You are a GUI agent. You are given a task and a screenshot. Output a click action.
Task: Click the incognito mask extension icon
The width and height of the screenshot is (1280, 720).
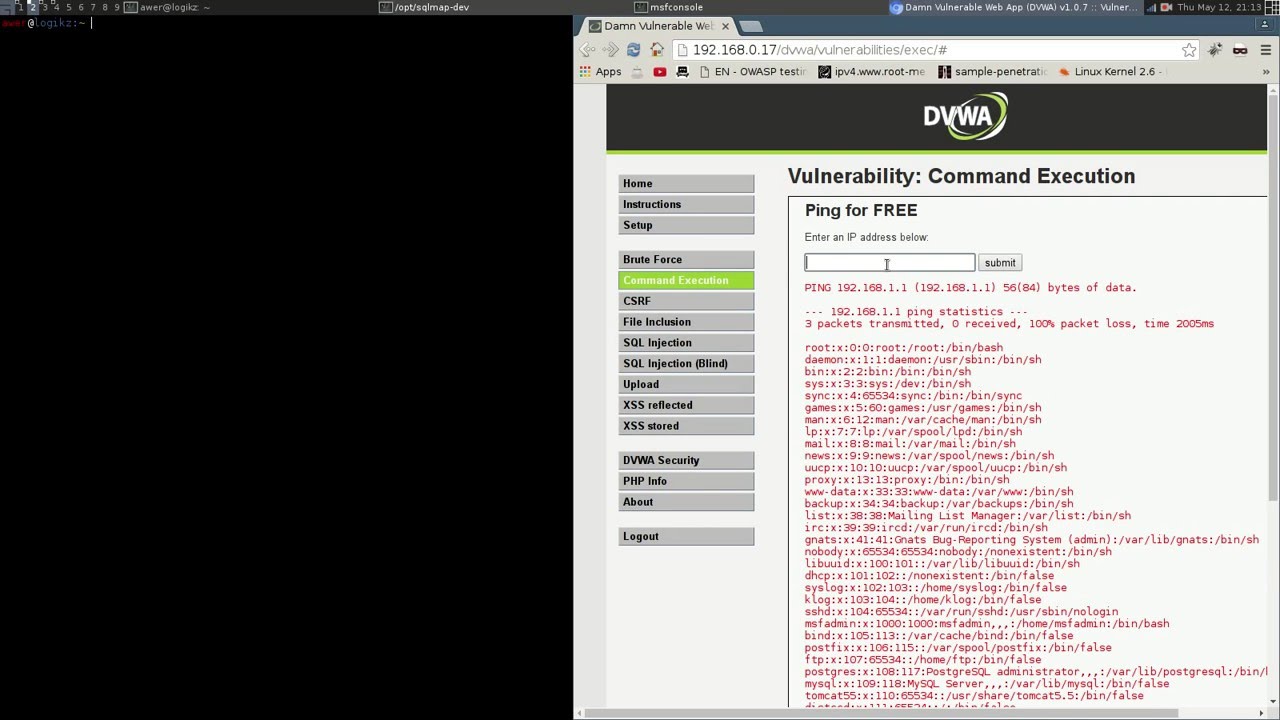1240,50
